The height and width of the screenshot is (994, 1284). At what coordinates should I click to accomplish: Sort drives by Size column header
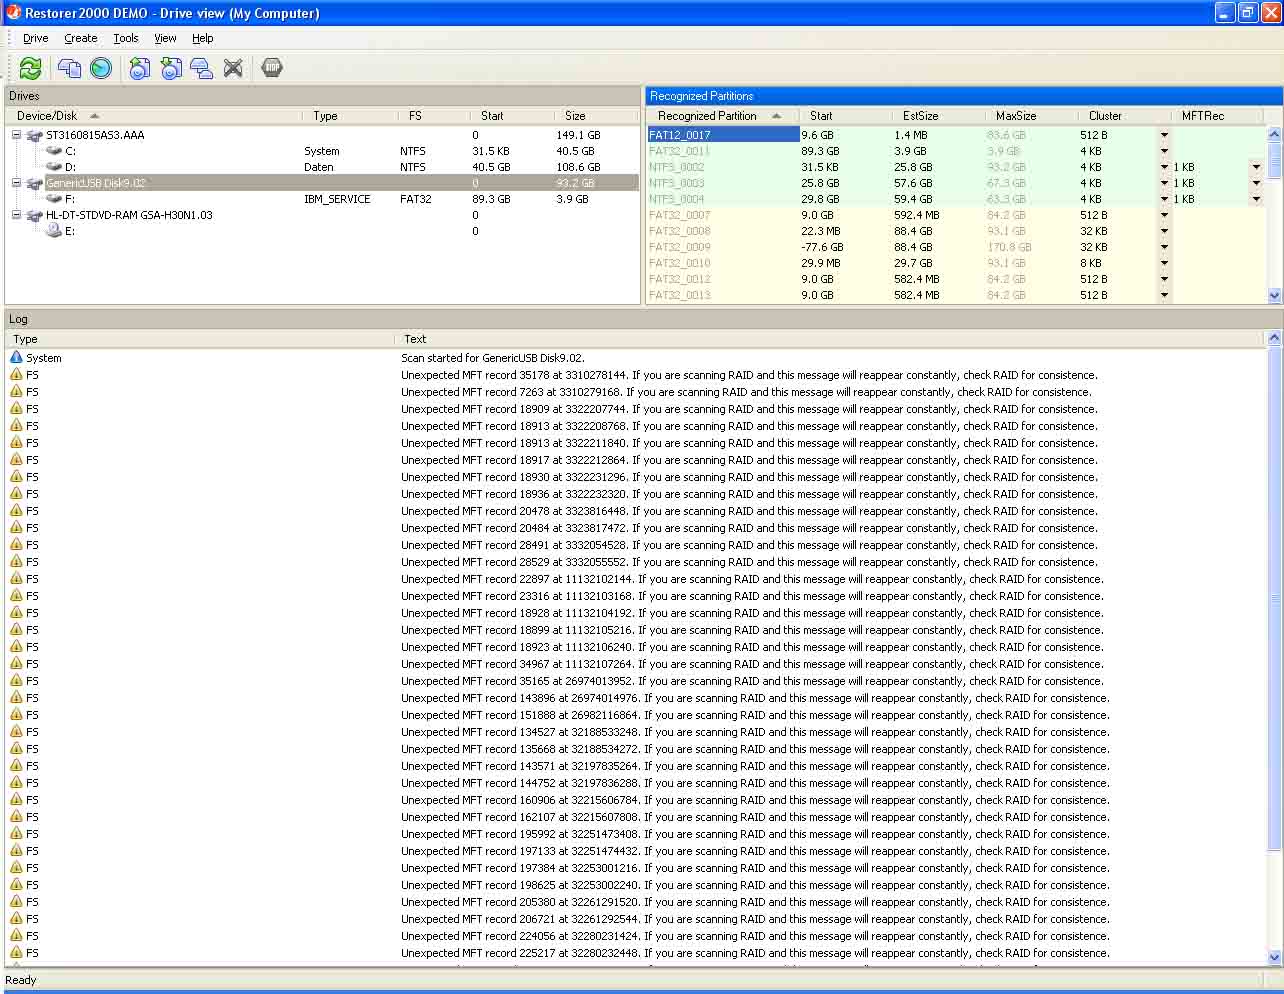[596, 116]
